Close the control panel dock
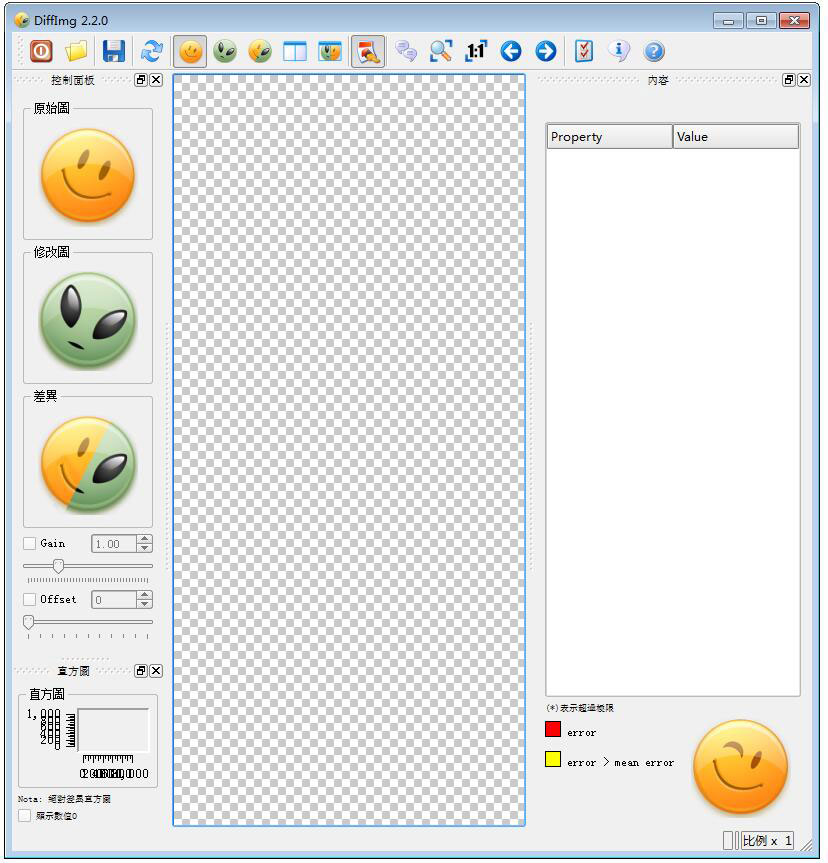828x863 pixels. tap(156, 80)
